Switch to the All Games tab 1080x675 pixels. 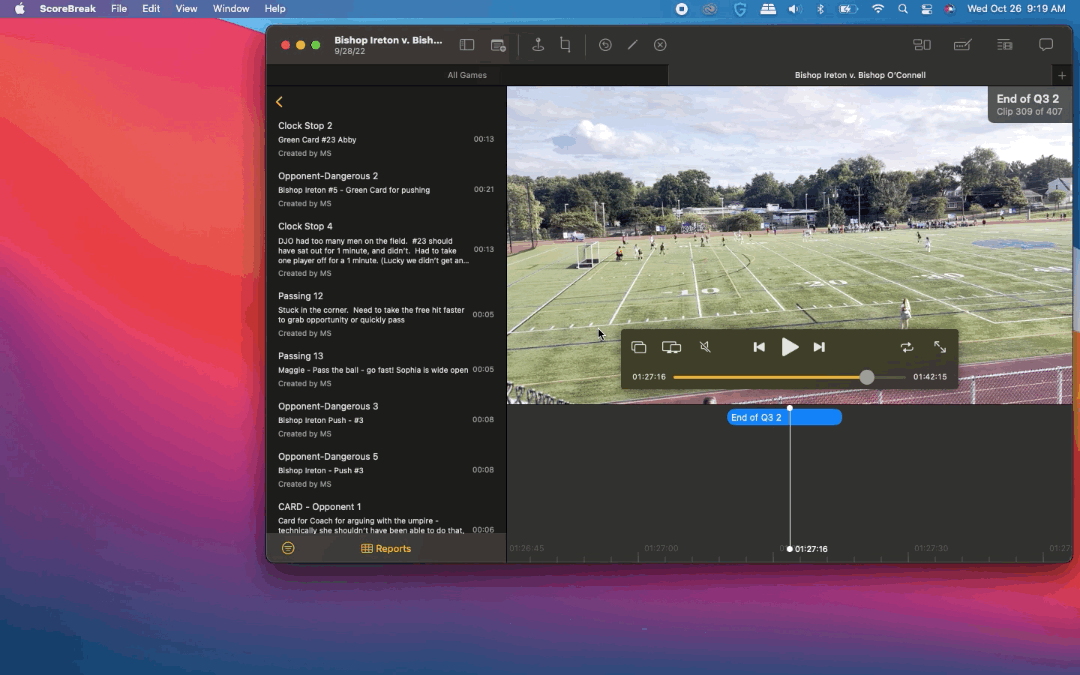(x=467, y=75)
